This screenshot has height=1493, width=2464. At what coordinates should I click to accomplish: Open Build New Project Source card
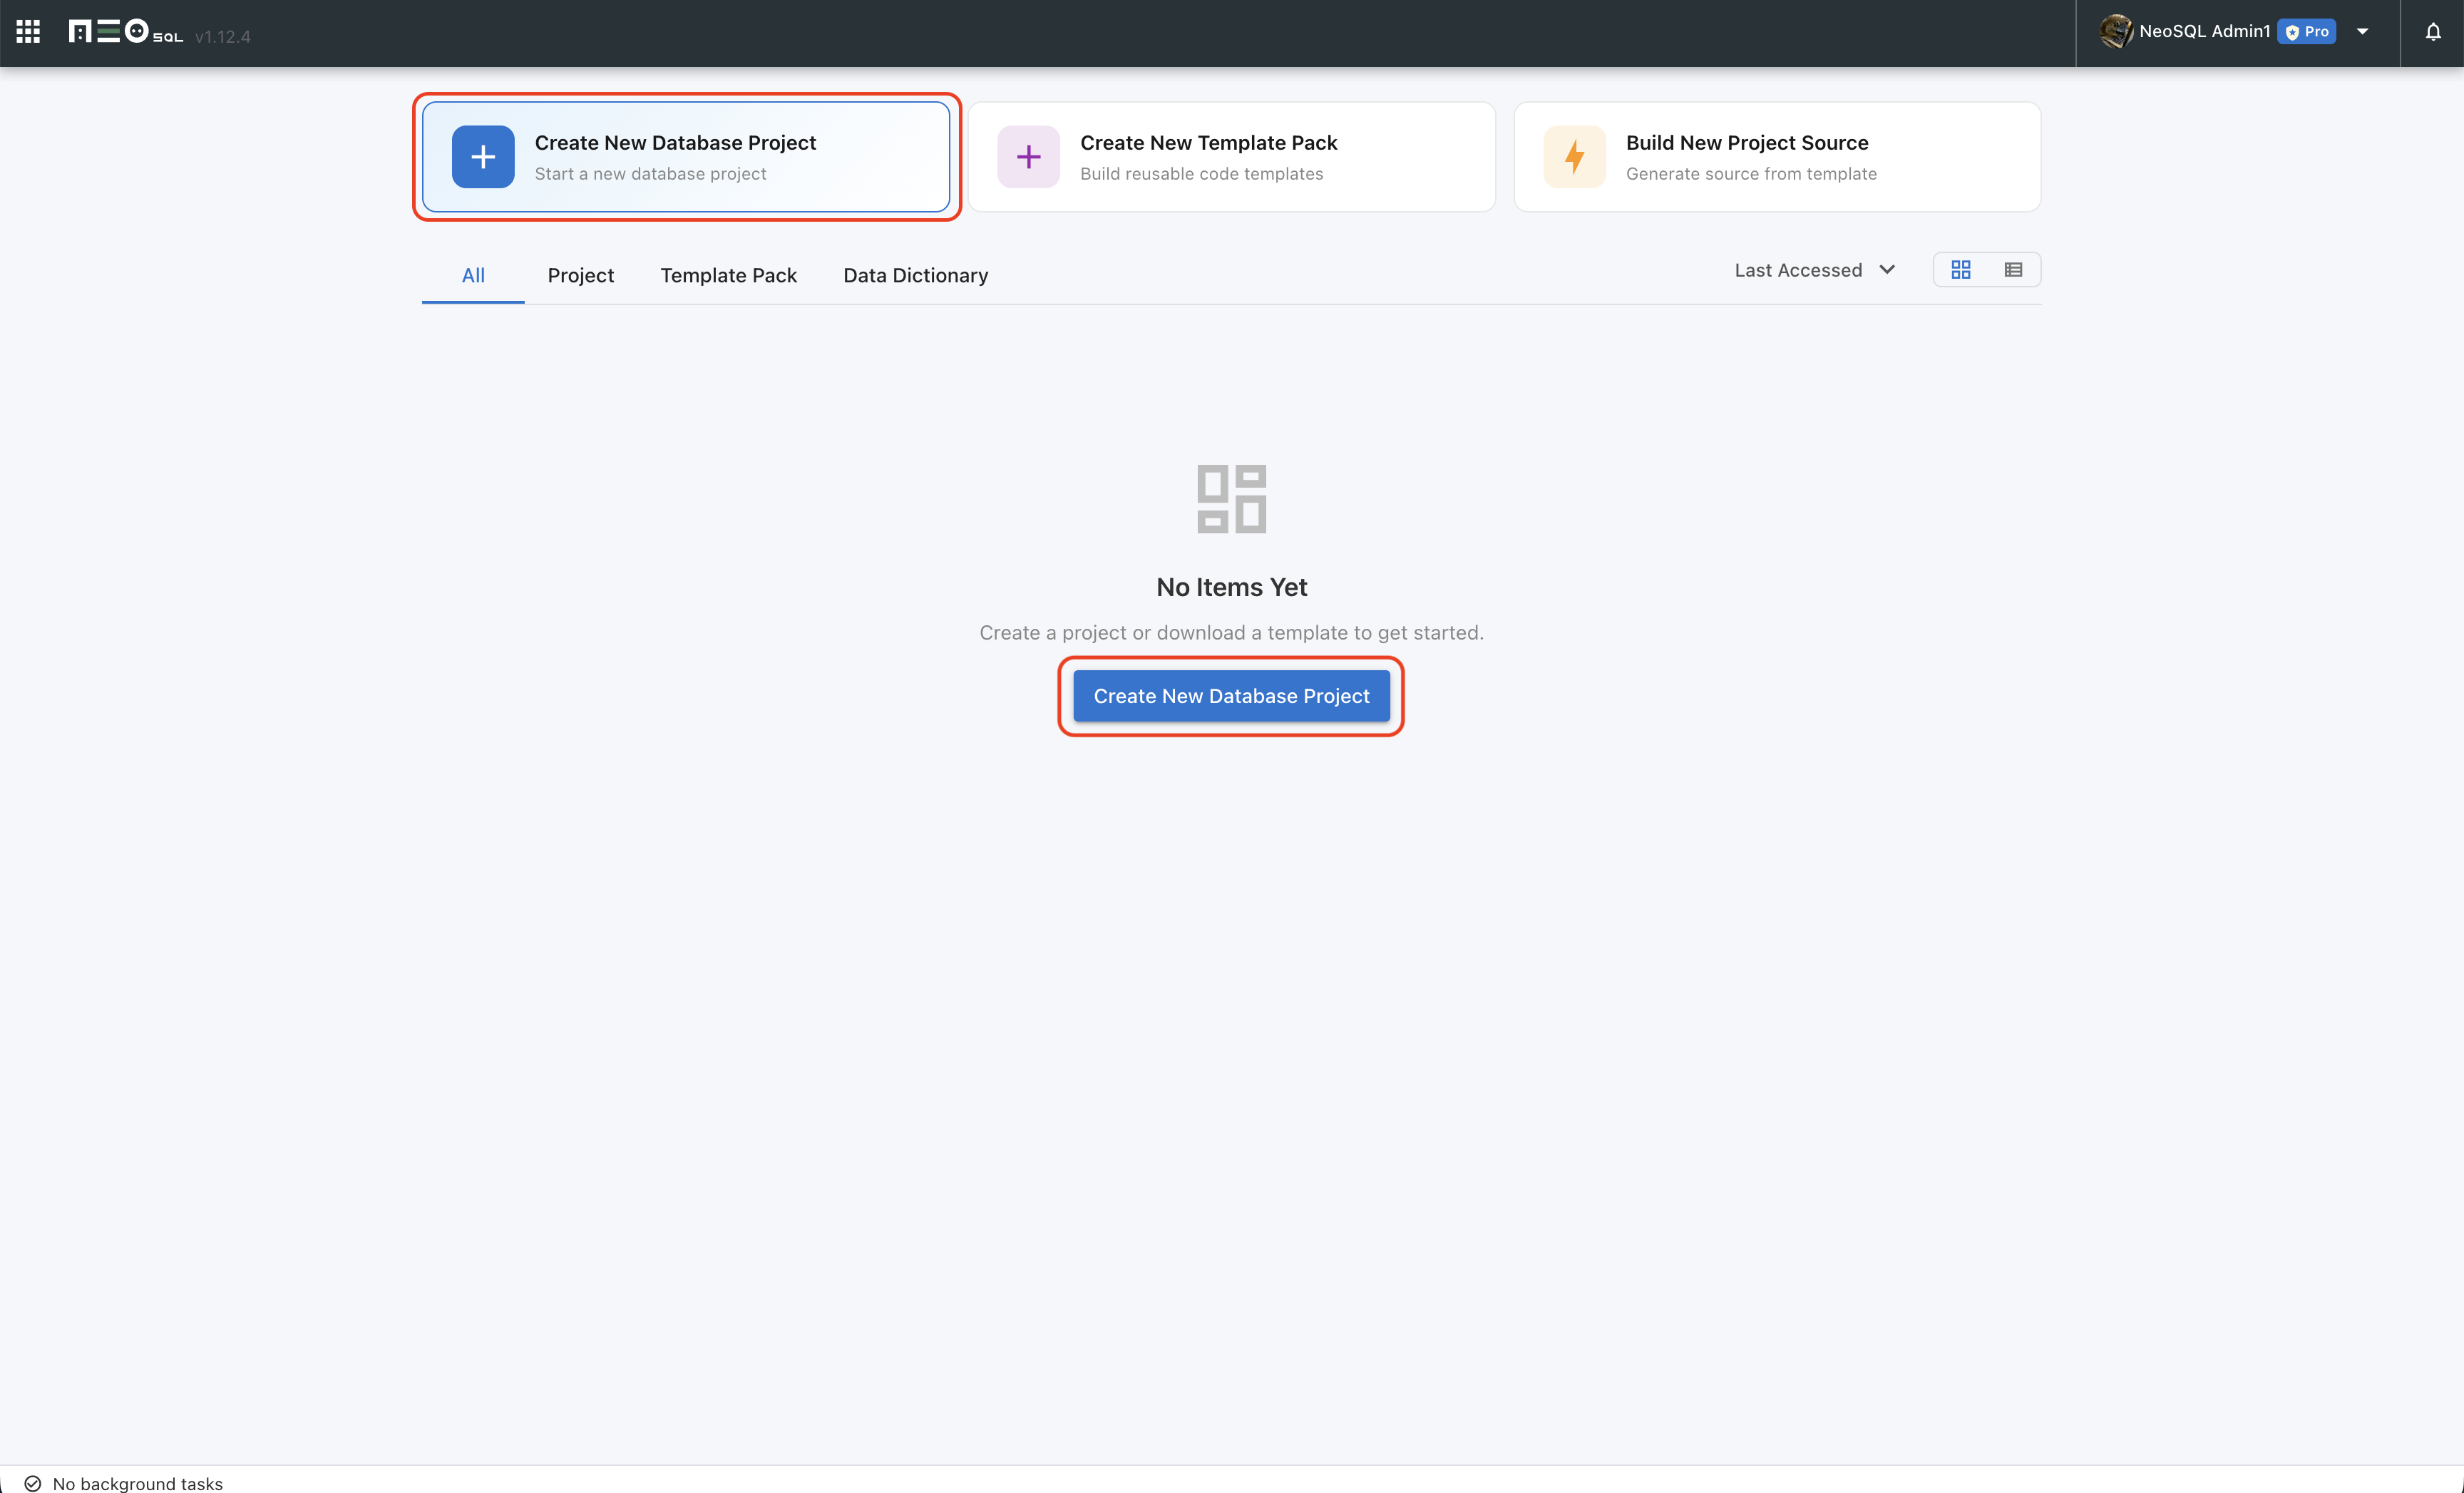(1777, 157)
